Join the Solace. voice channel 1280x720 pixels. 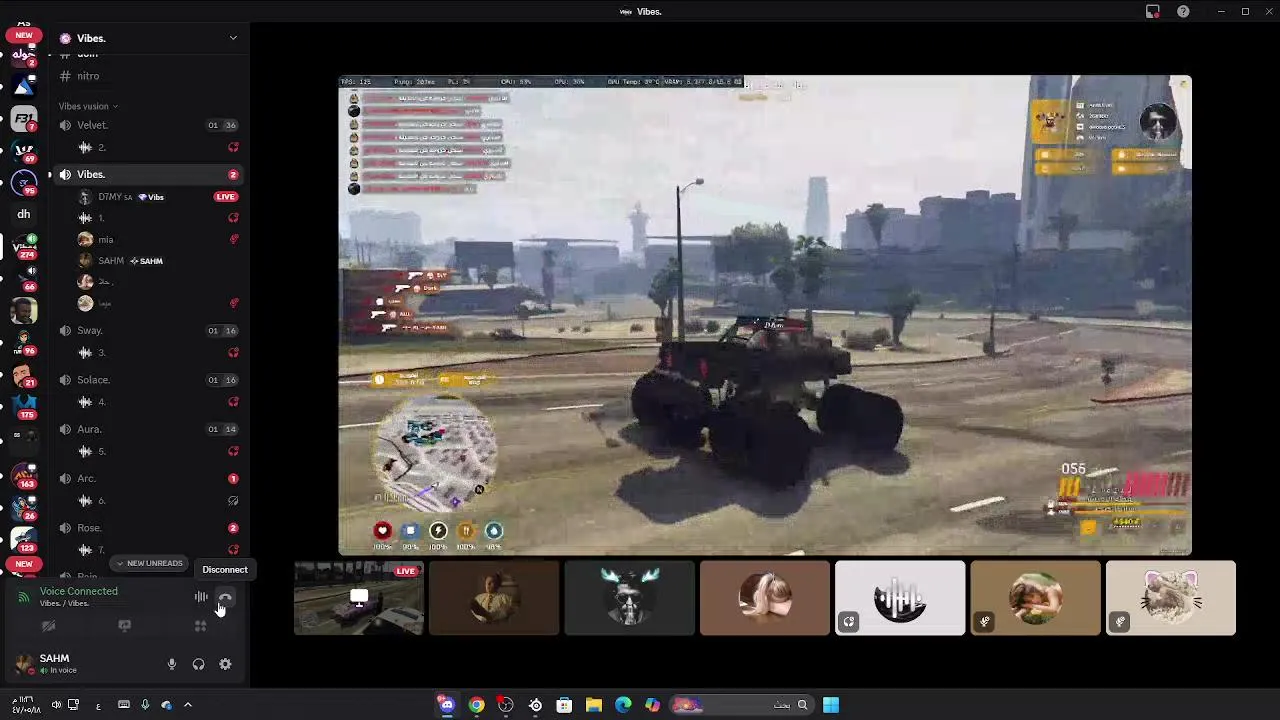[x=150, y=380]
